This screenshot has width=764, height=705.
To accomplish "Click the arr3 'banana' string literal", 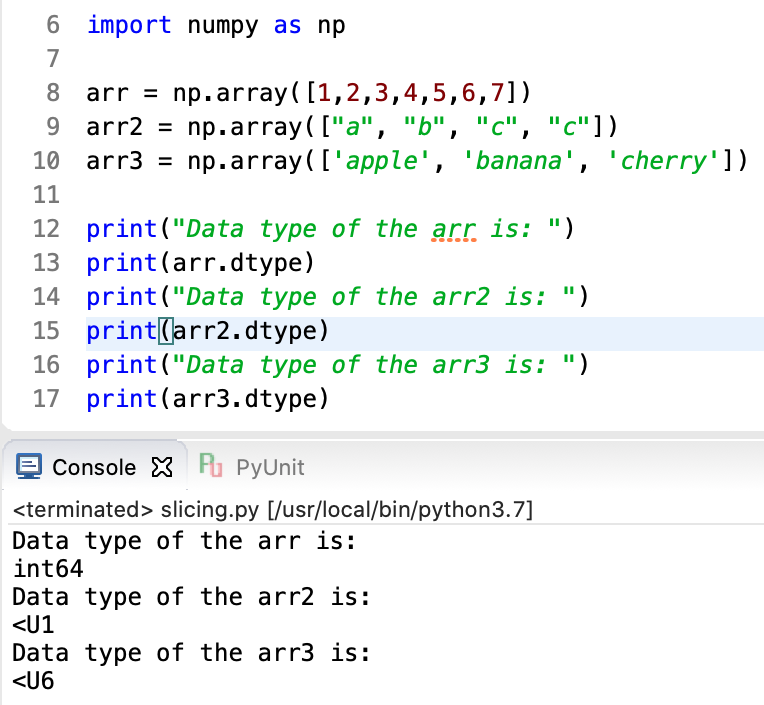I will (518, 161).
